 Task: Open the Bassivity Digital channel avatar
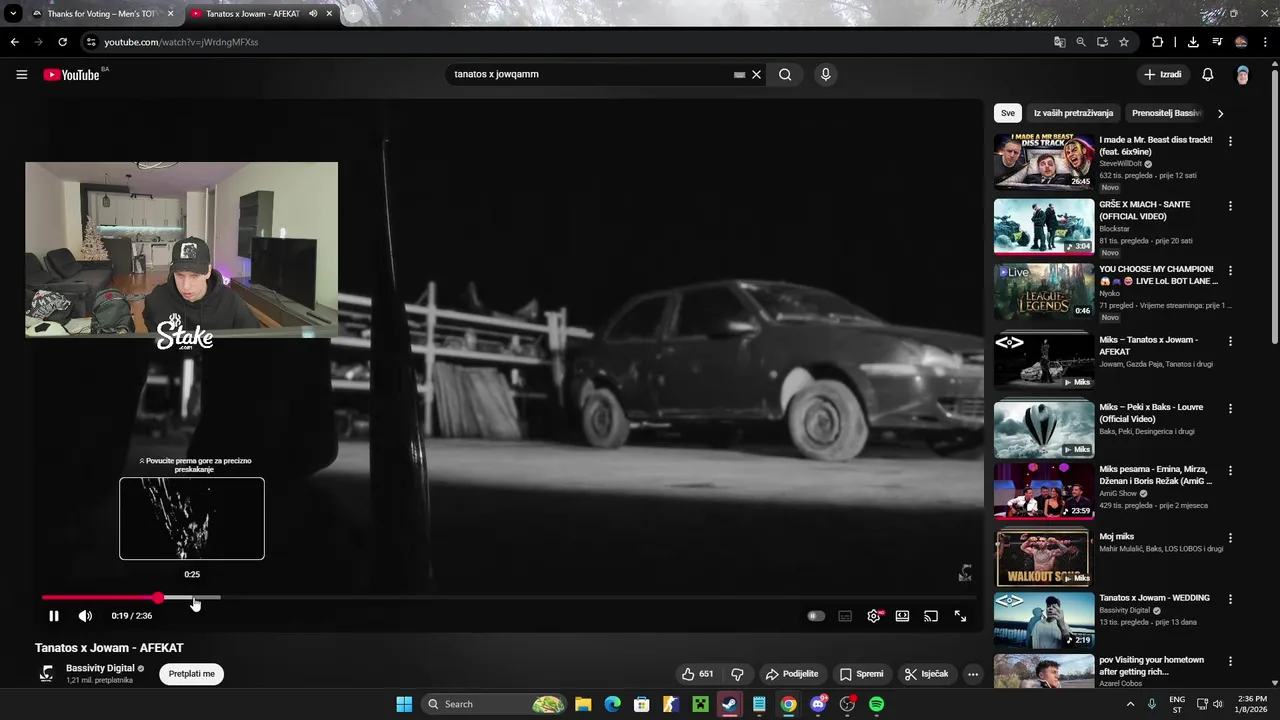46,674
